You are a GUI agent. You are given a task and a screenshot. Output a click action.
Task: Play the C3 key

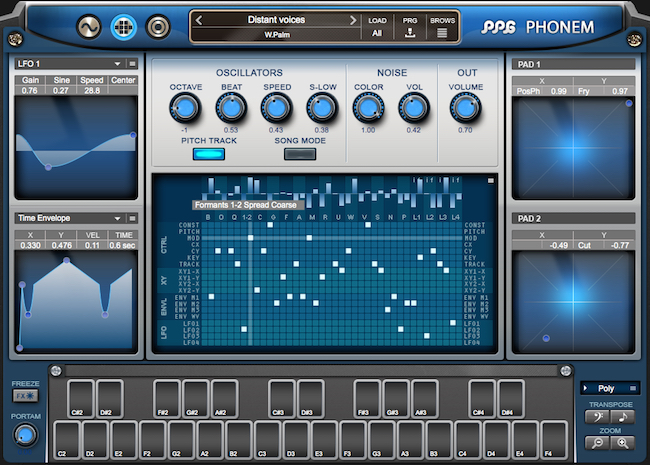pos(268,440)
